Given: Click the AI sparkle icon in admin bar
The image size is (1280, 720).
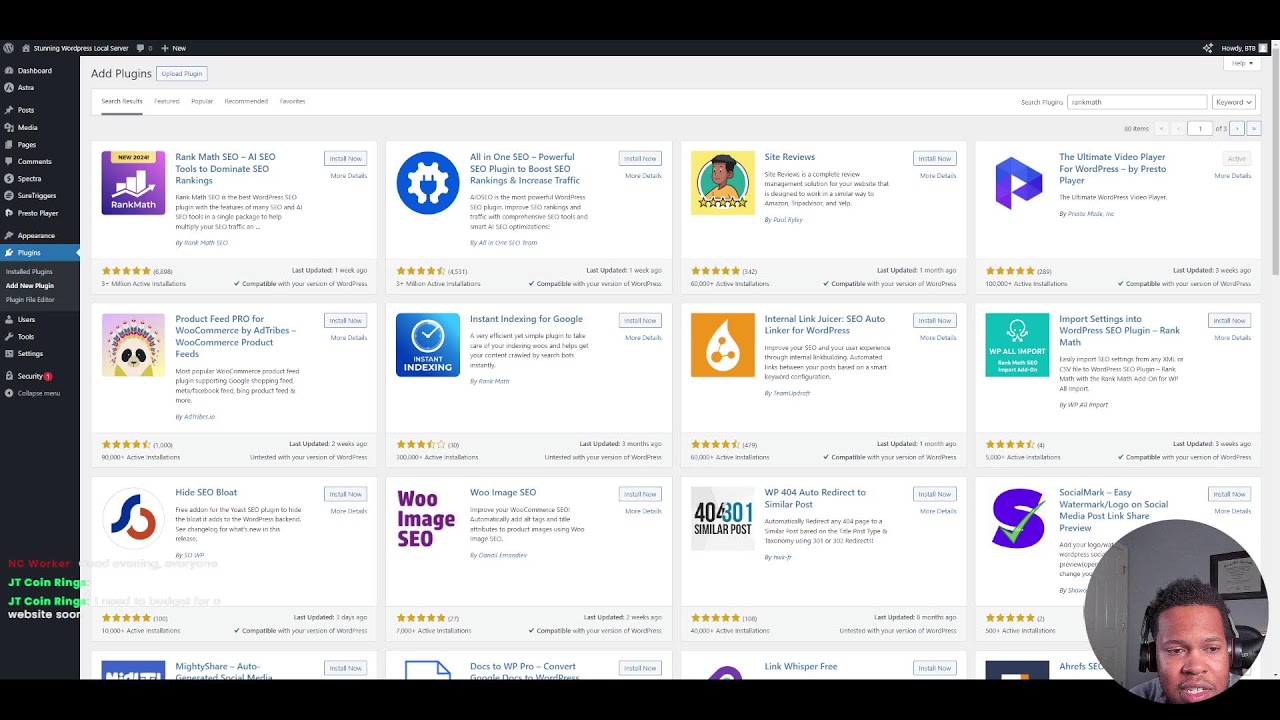Looking at the screenshot, I should (x=1207, y=48).
